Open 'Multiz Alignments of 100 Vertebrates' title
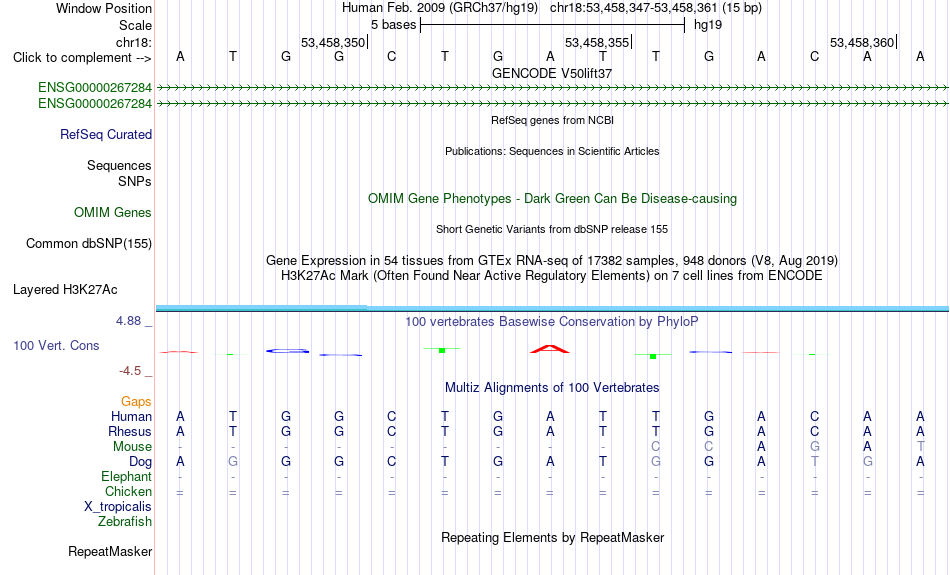The height and width of the screenshot is (575, 950). tap(552, 388)
